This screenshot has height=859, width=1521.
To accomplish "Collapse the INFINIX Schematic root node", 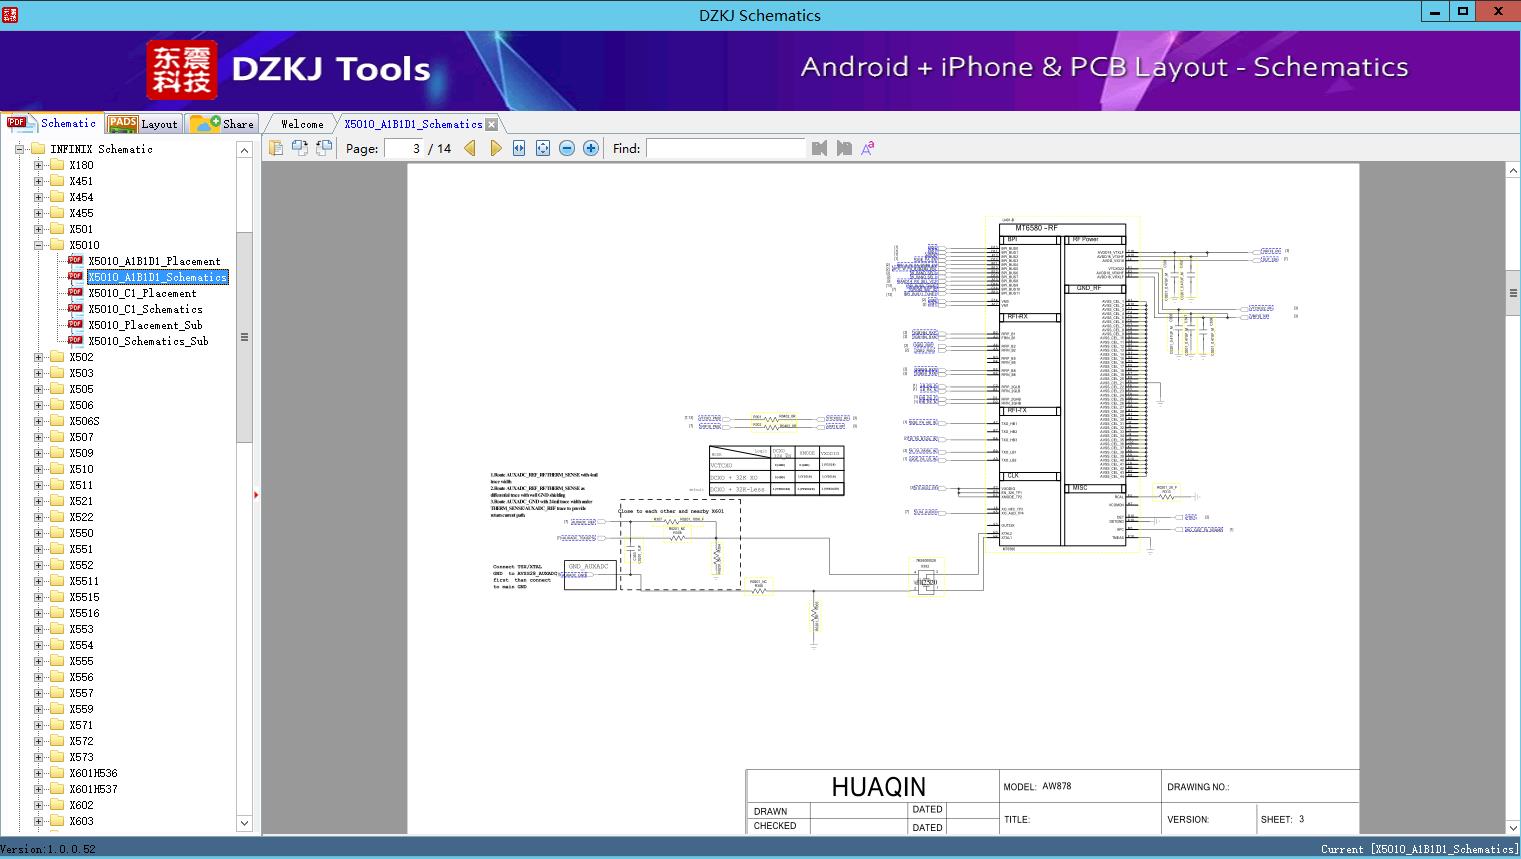I will pyautogui.click(x=19, y=149).
